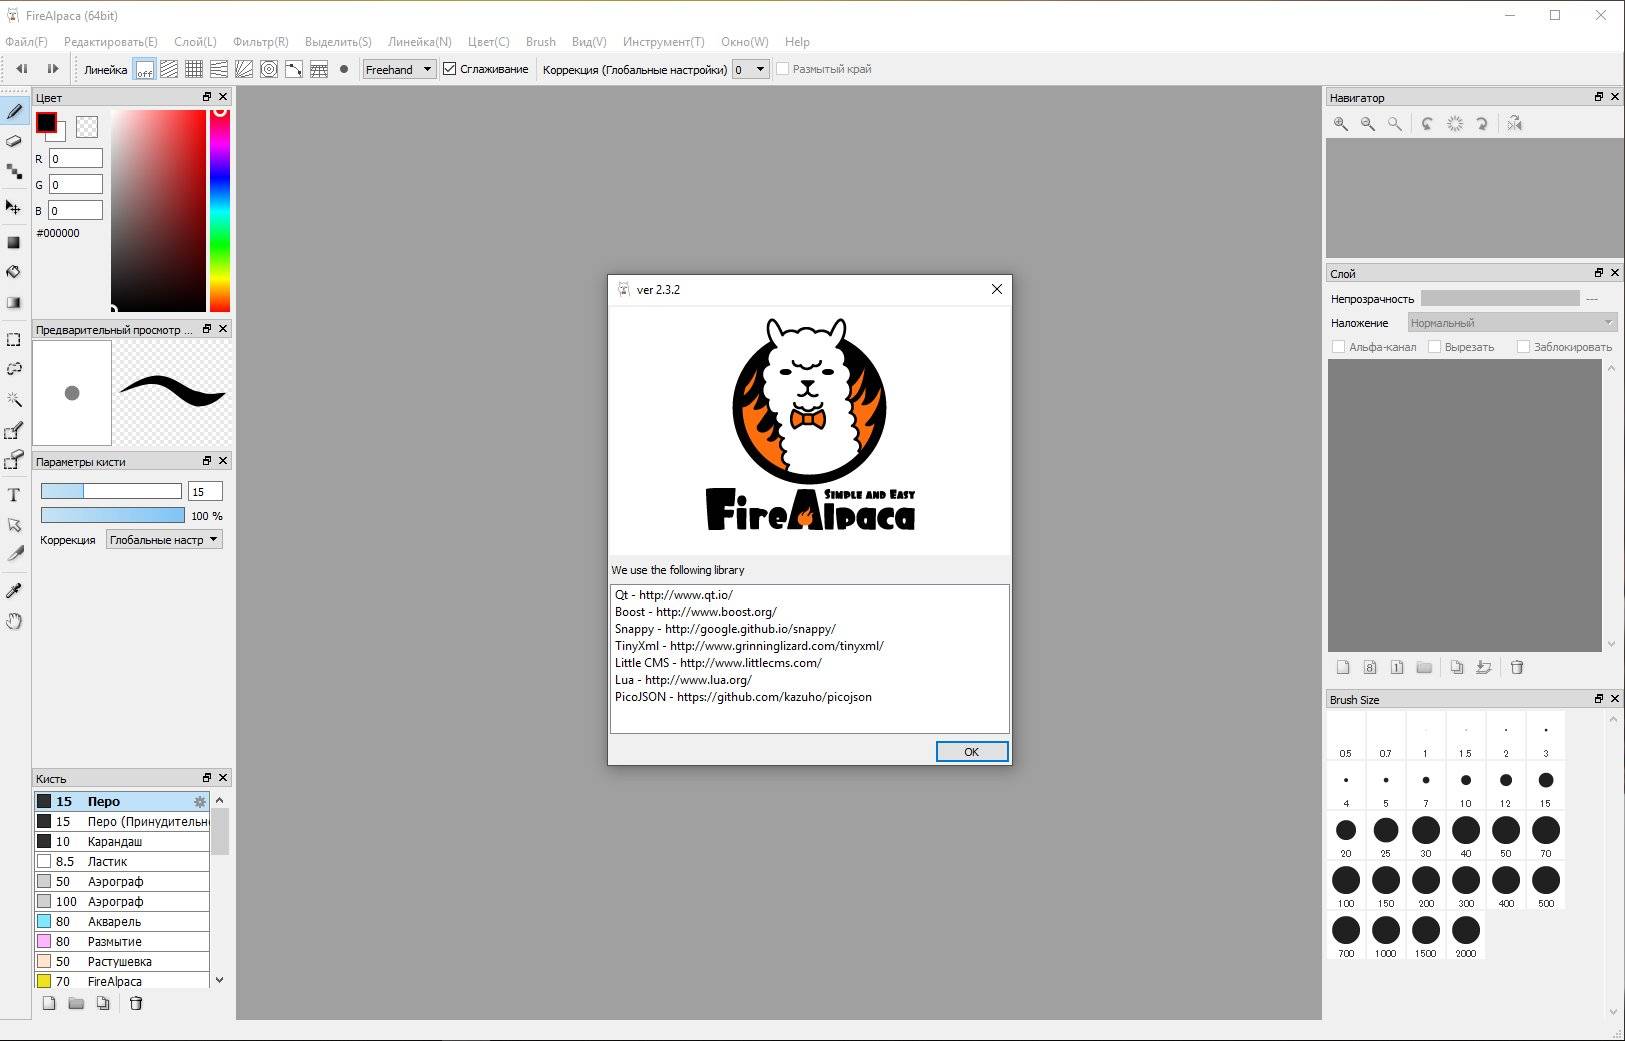Open the Freehand mode dropdown
This screenshot has width=1625, height=1041.
[x=399, y=69]
